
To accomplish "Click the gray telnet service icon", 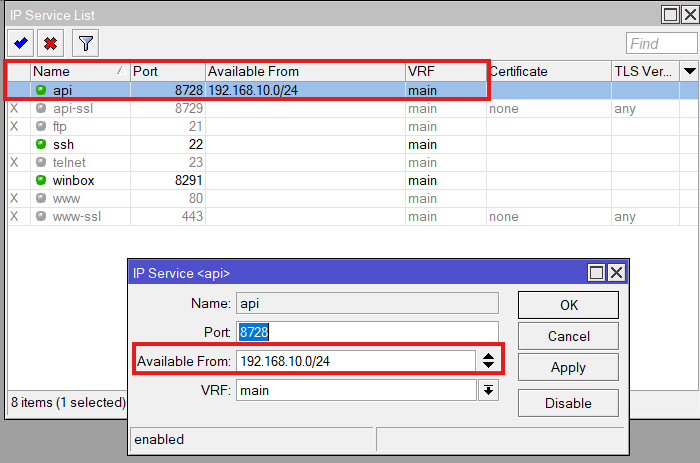I will [x=41, y=163].
